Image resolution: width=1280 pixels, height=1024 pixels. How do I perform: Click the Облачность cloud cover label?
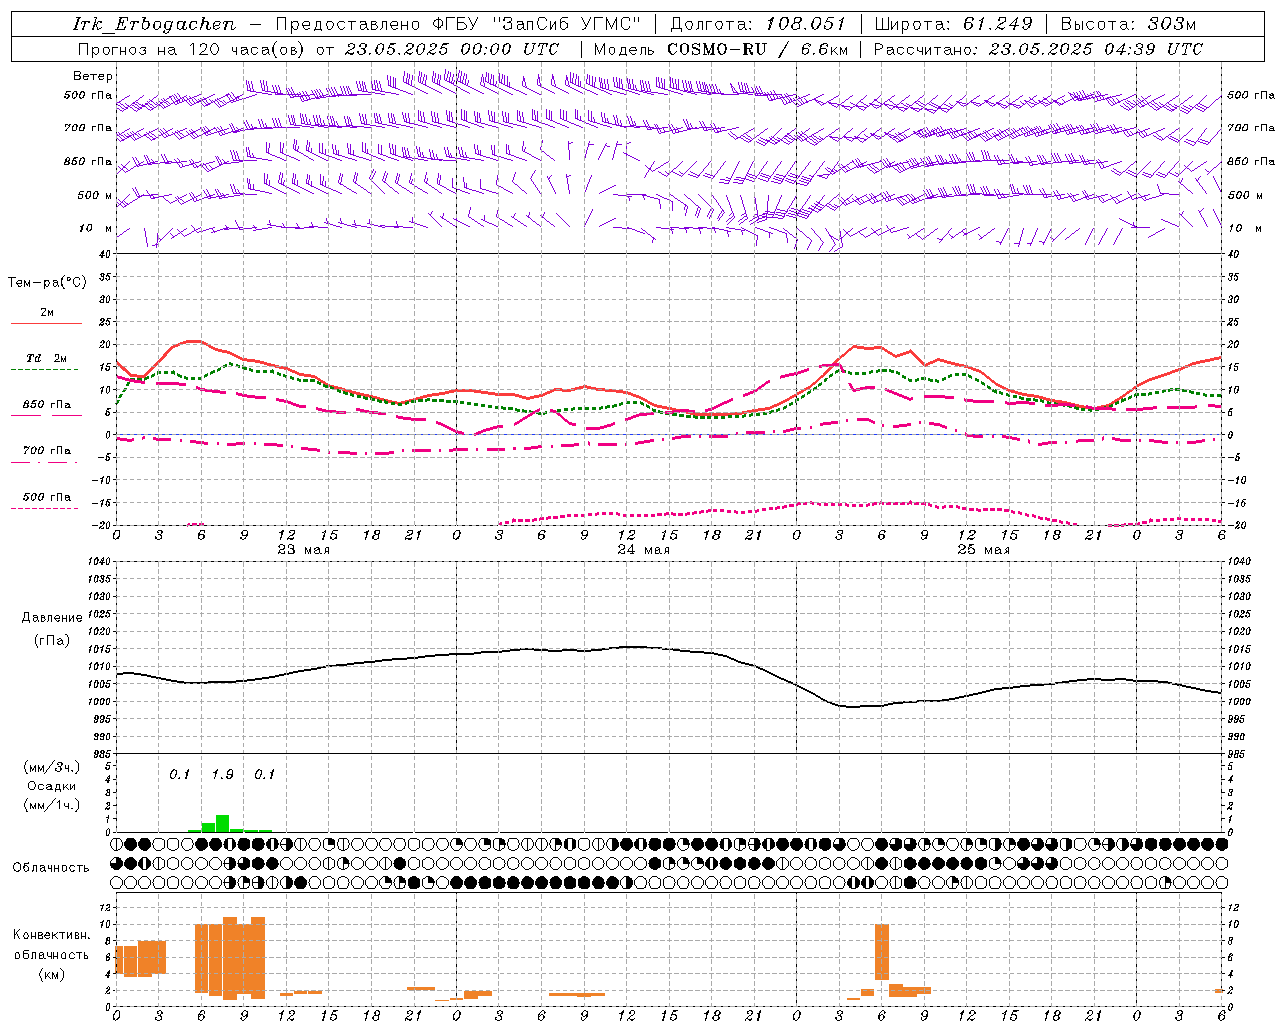51,867
